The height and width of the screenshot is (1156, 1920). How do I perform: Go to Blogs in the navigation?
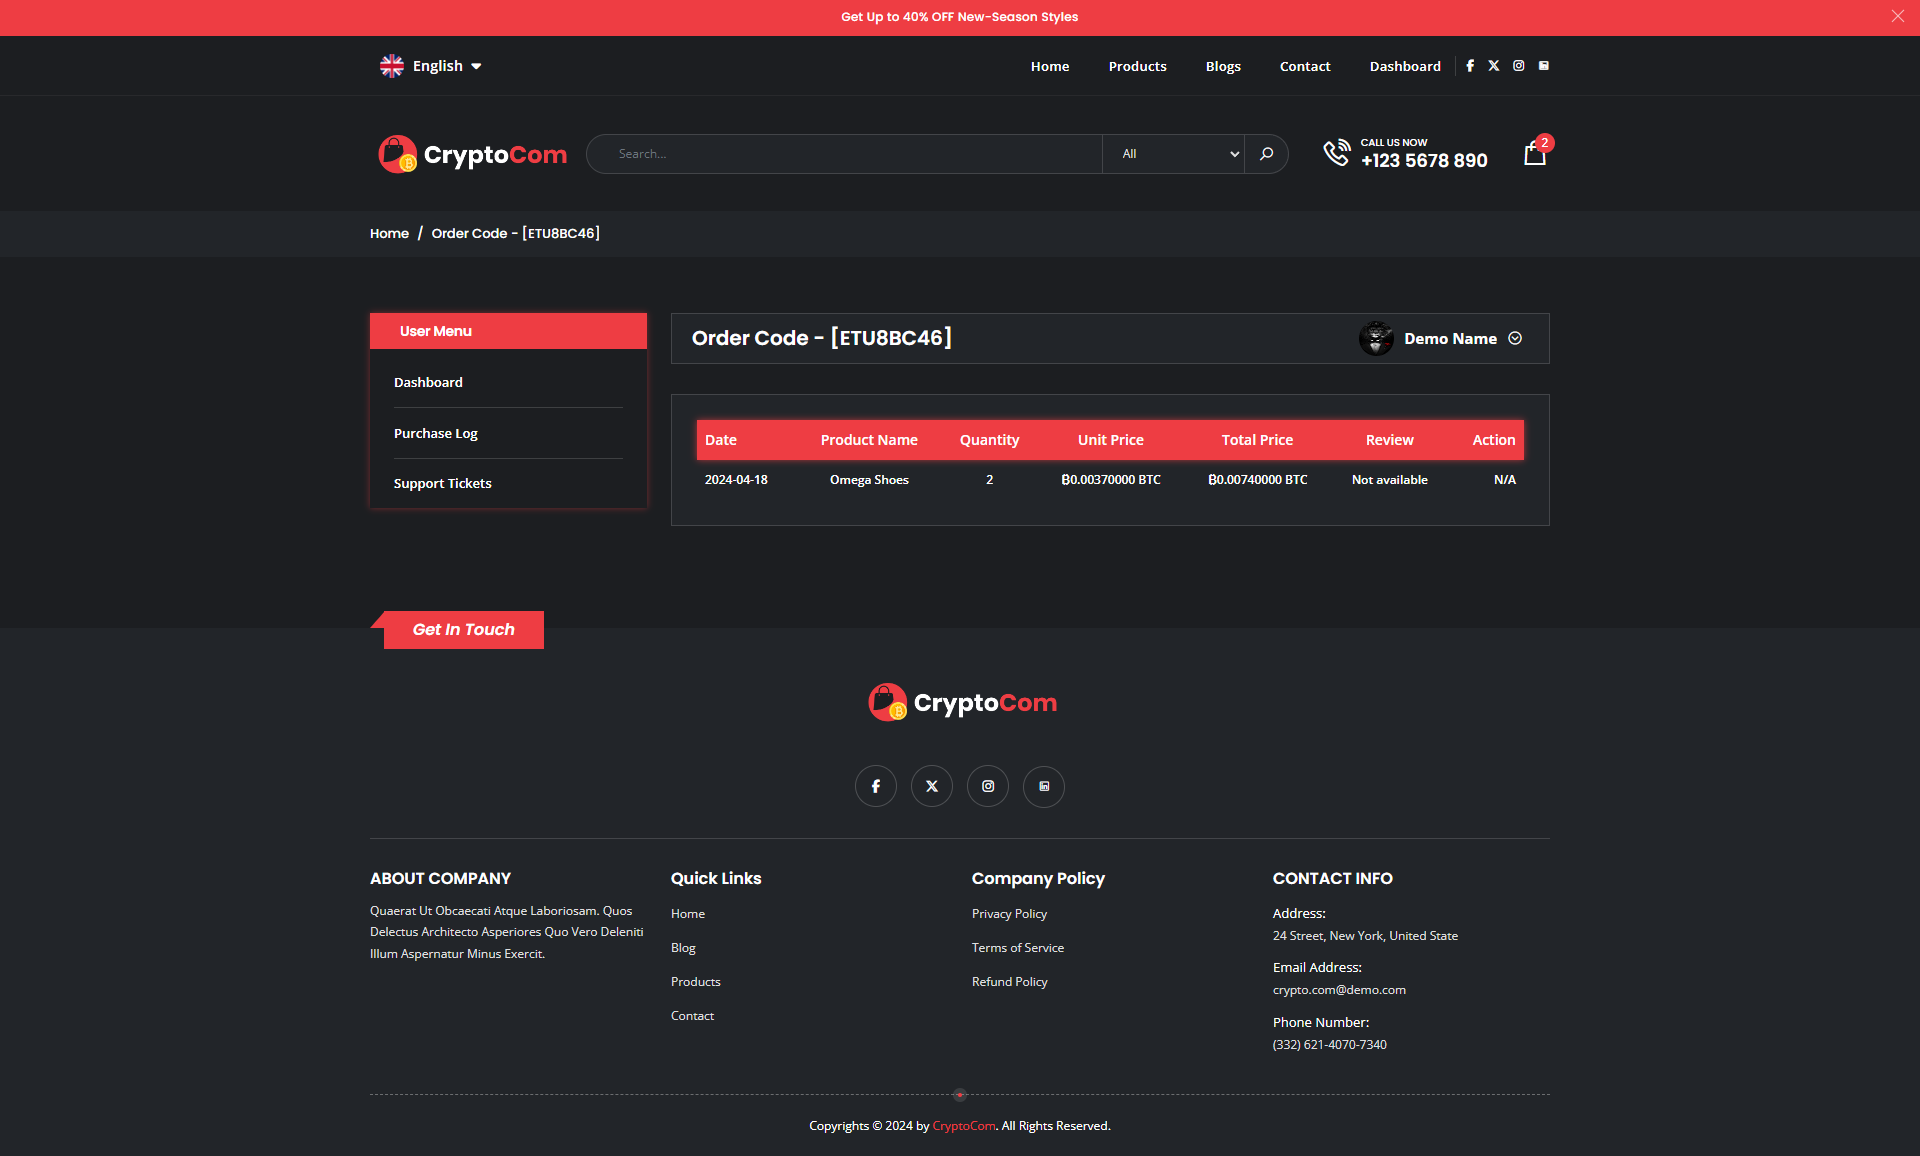click(x=1222, y=66)
